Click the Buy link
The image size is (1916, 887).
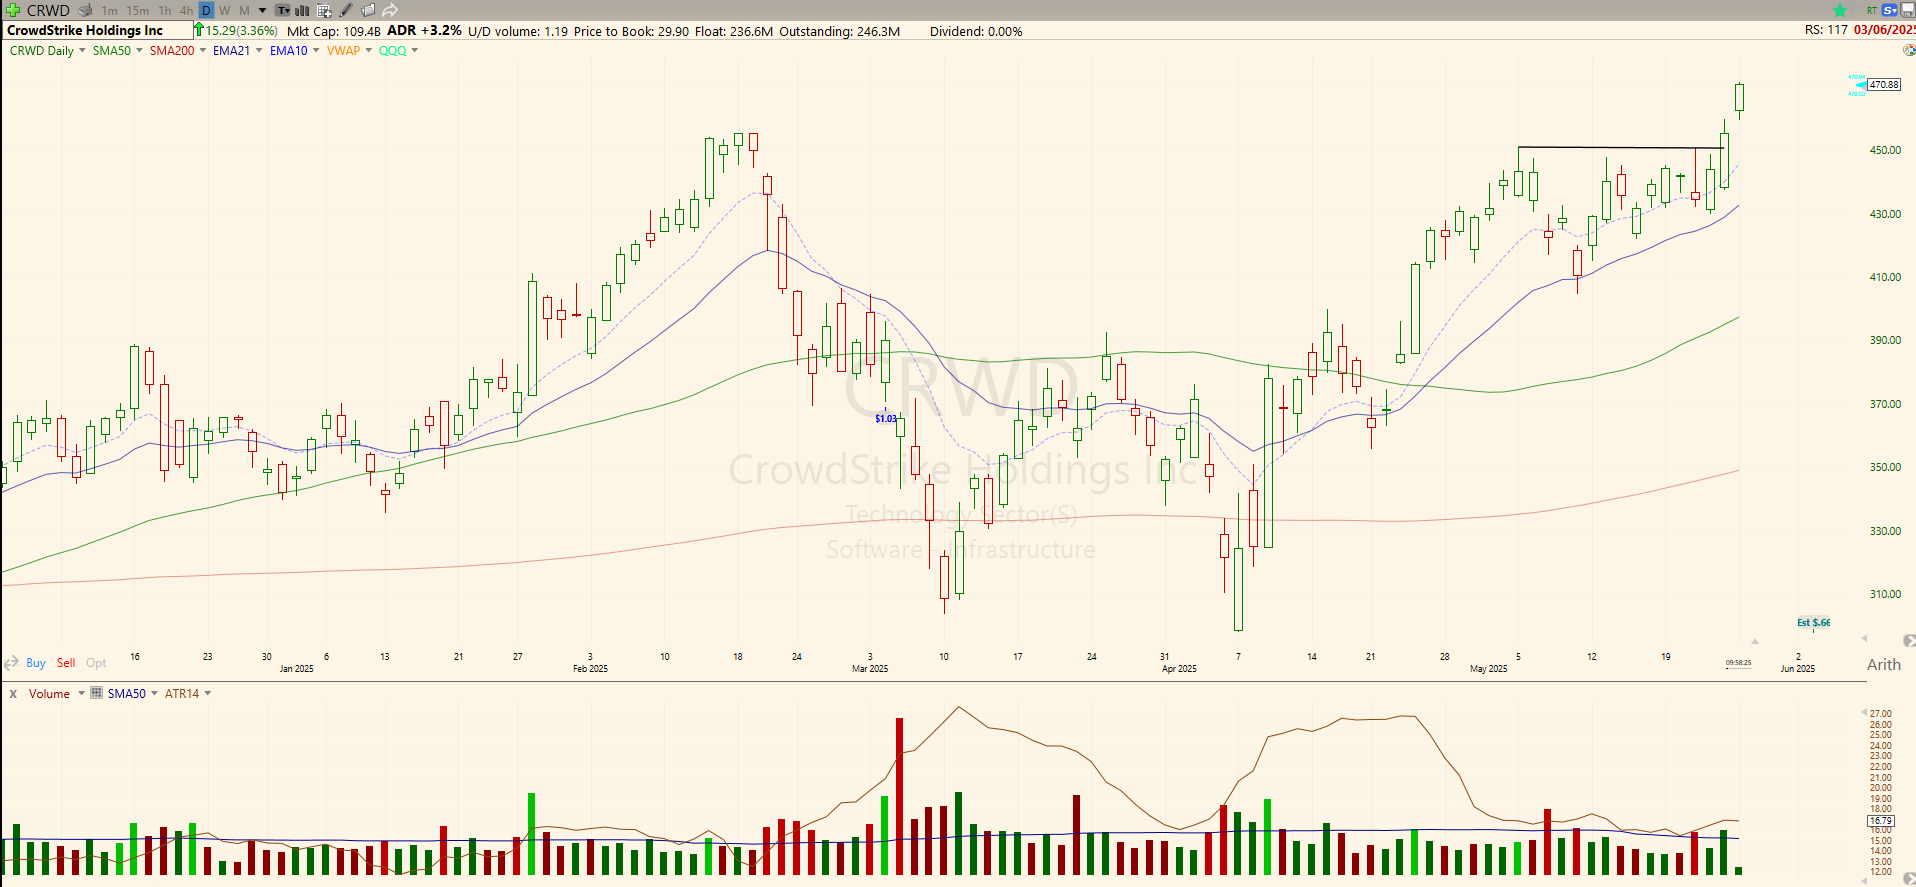[x=36, y=663]
